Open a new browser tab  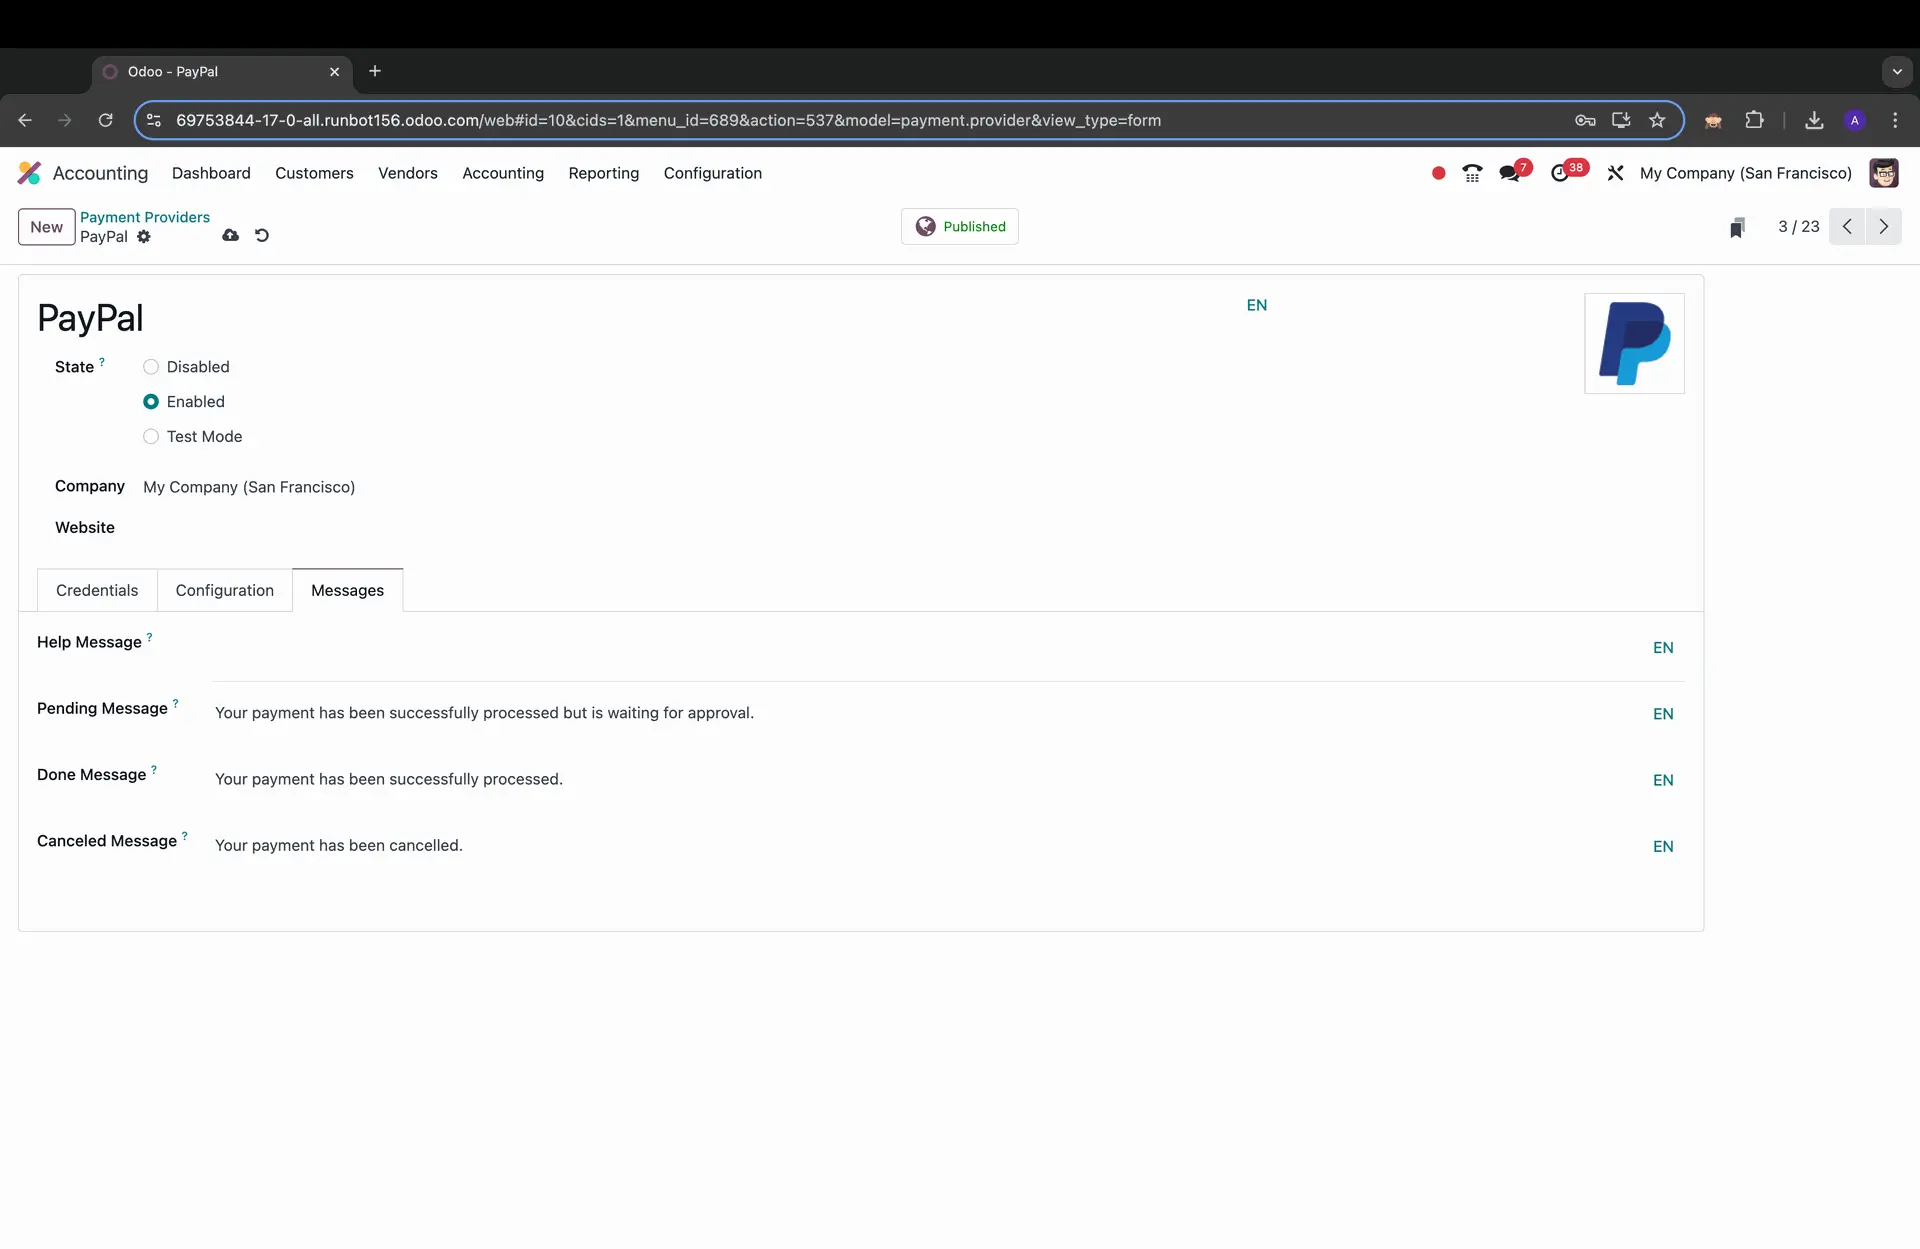[x=375, y=71]
